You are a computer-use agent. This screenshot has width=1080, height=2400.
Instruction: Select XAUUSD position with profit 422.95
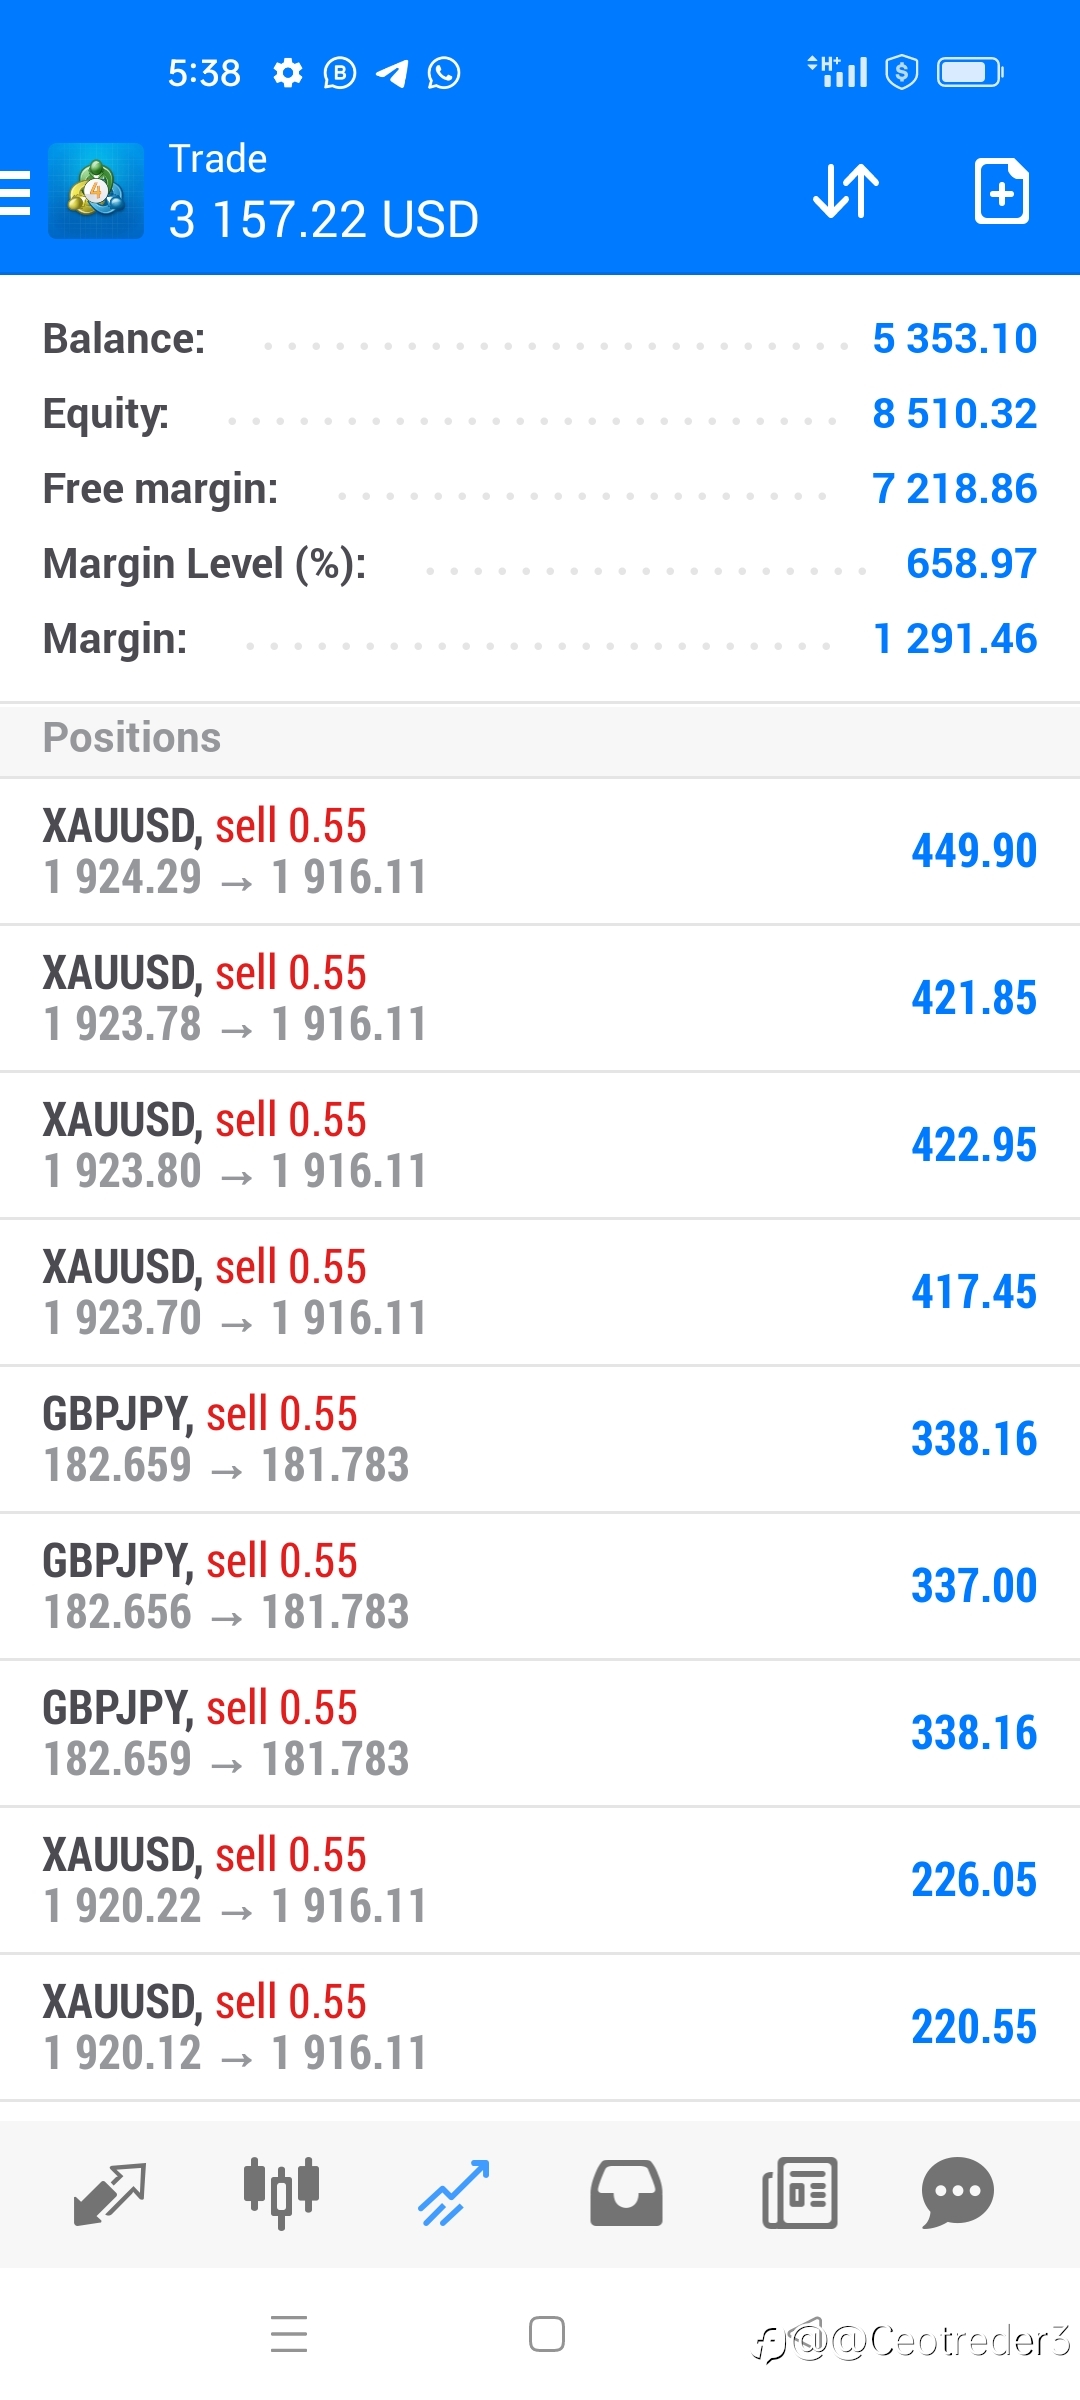[540, 1146]
